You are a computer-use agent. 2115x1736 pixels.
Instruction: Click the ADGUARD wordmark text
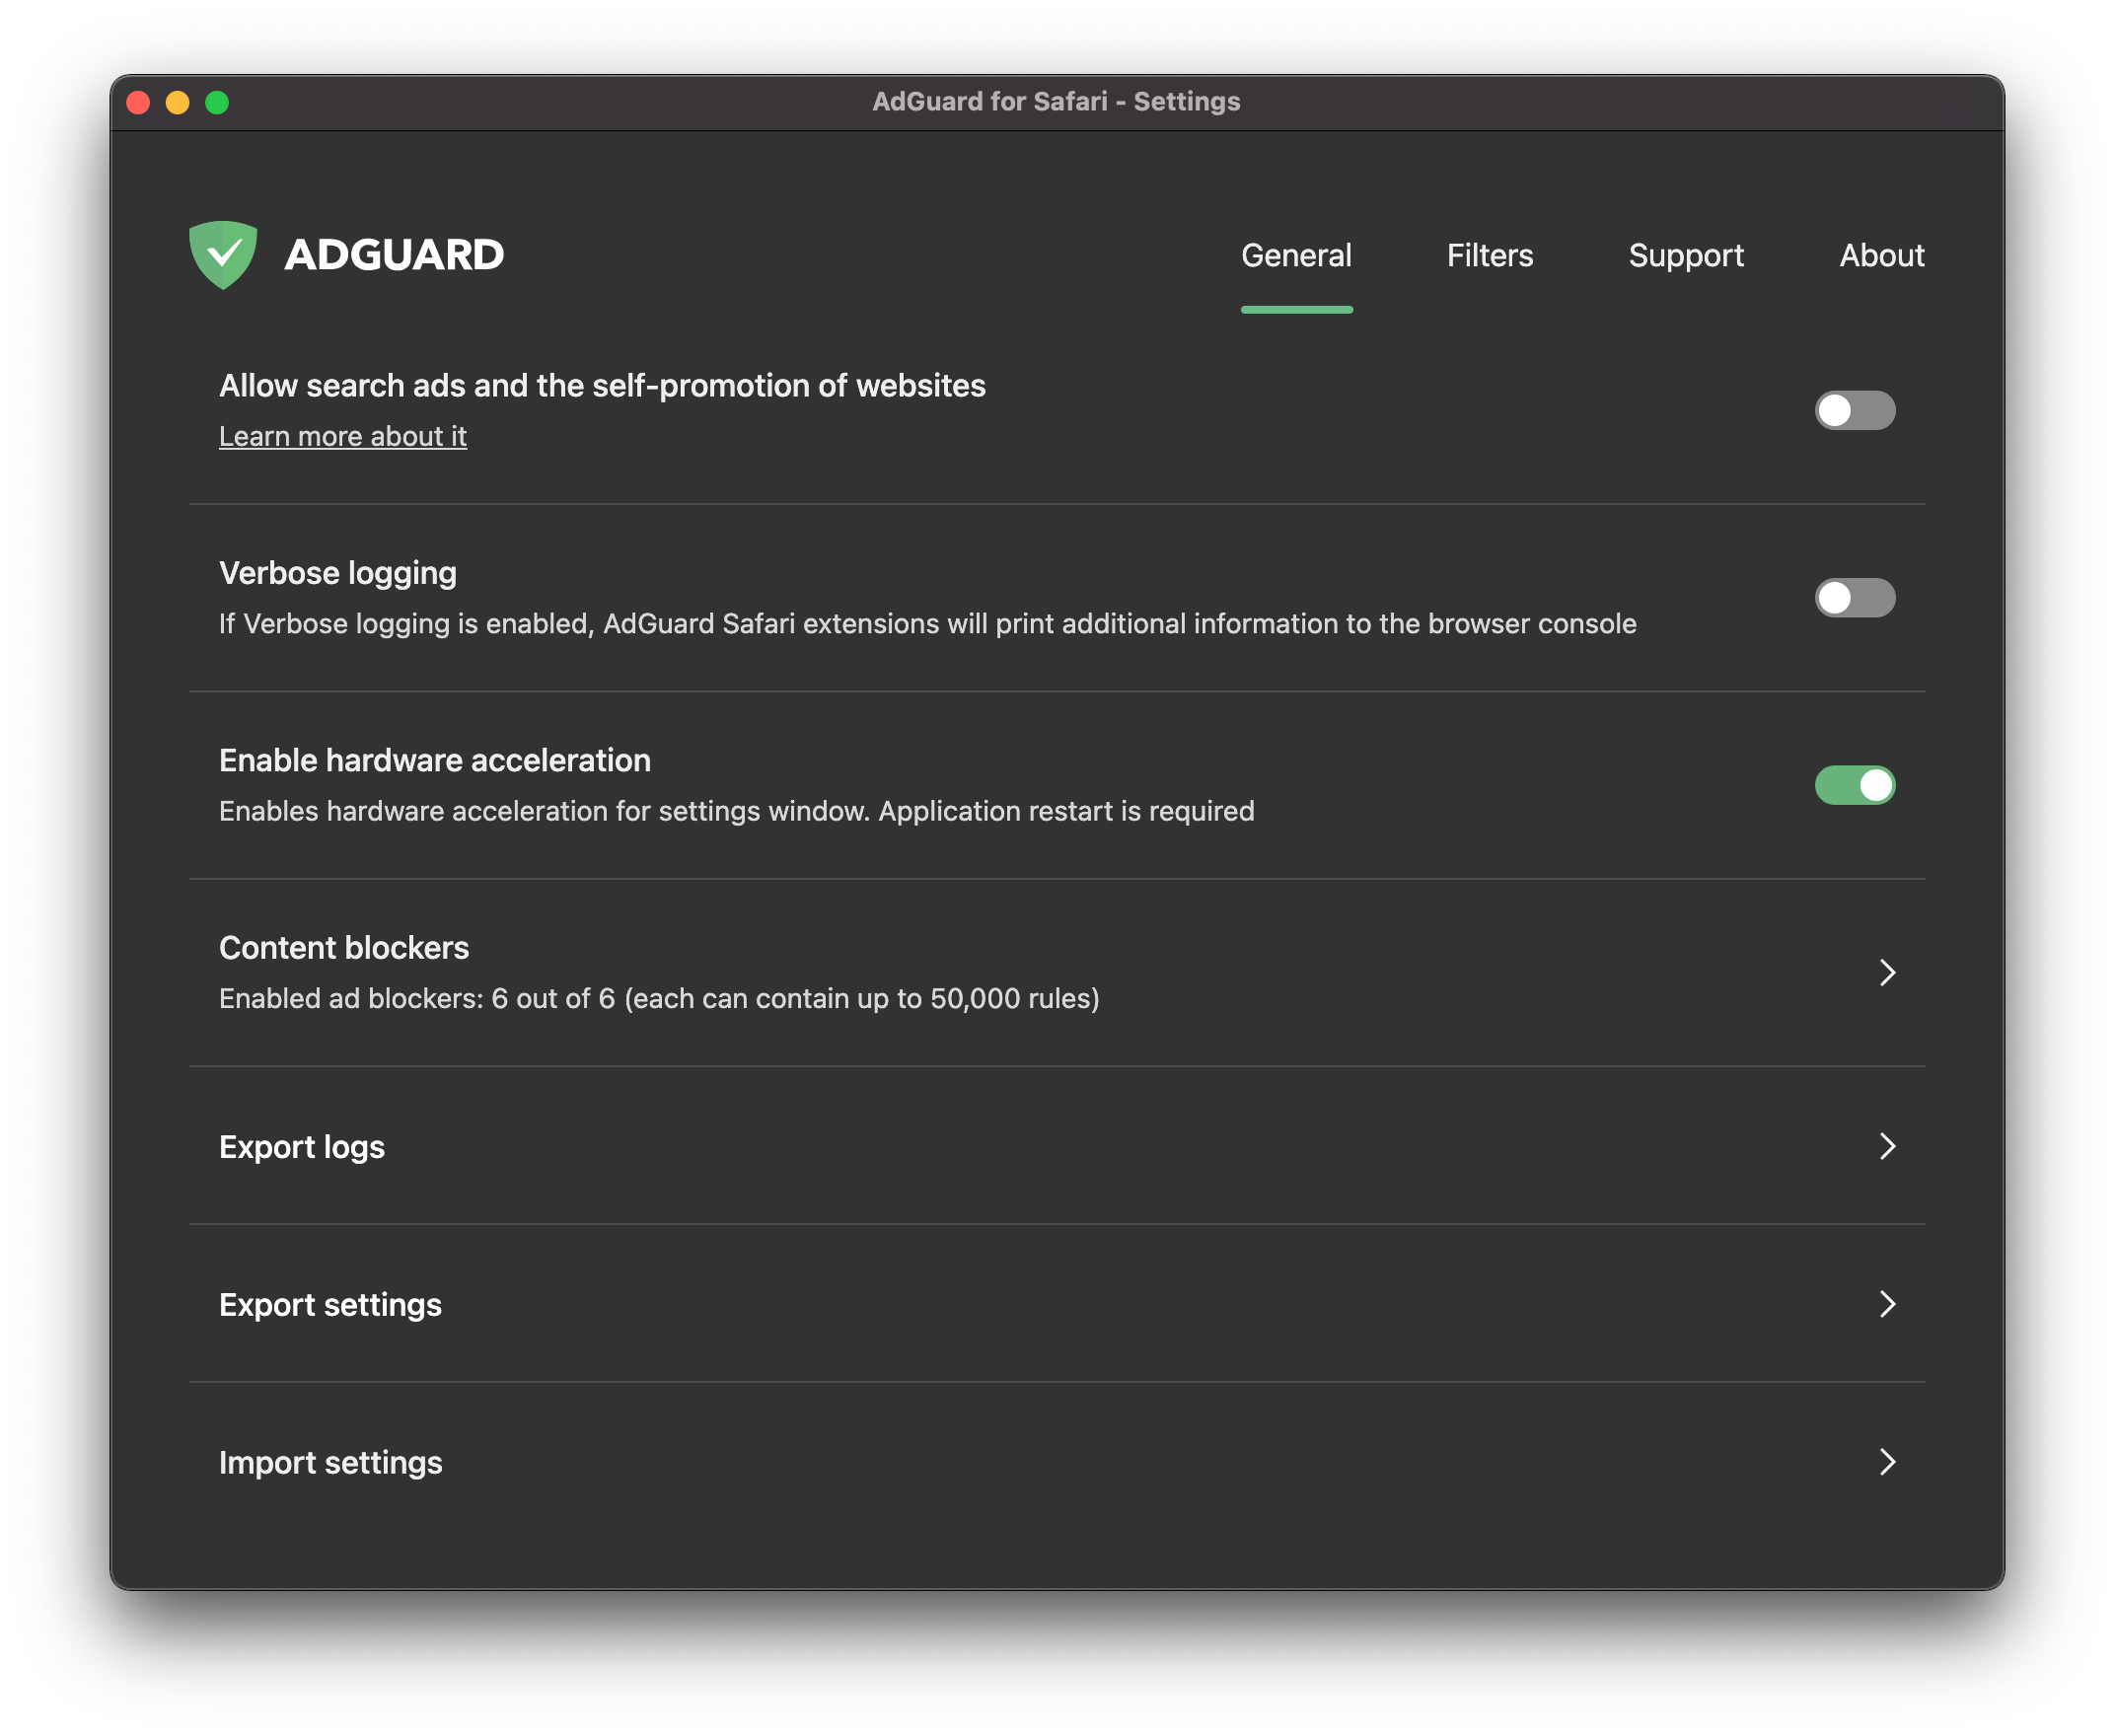pos(394,255)
